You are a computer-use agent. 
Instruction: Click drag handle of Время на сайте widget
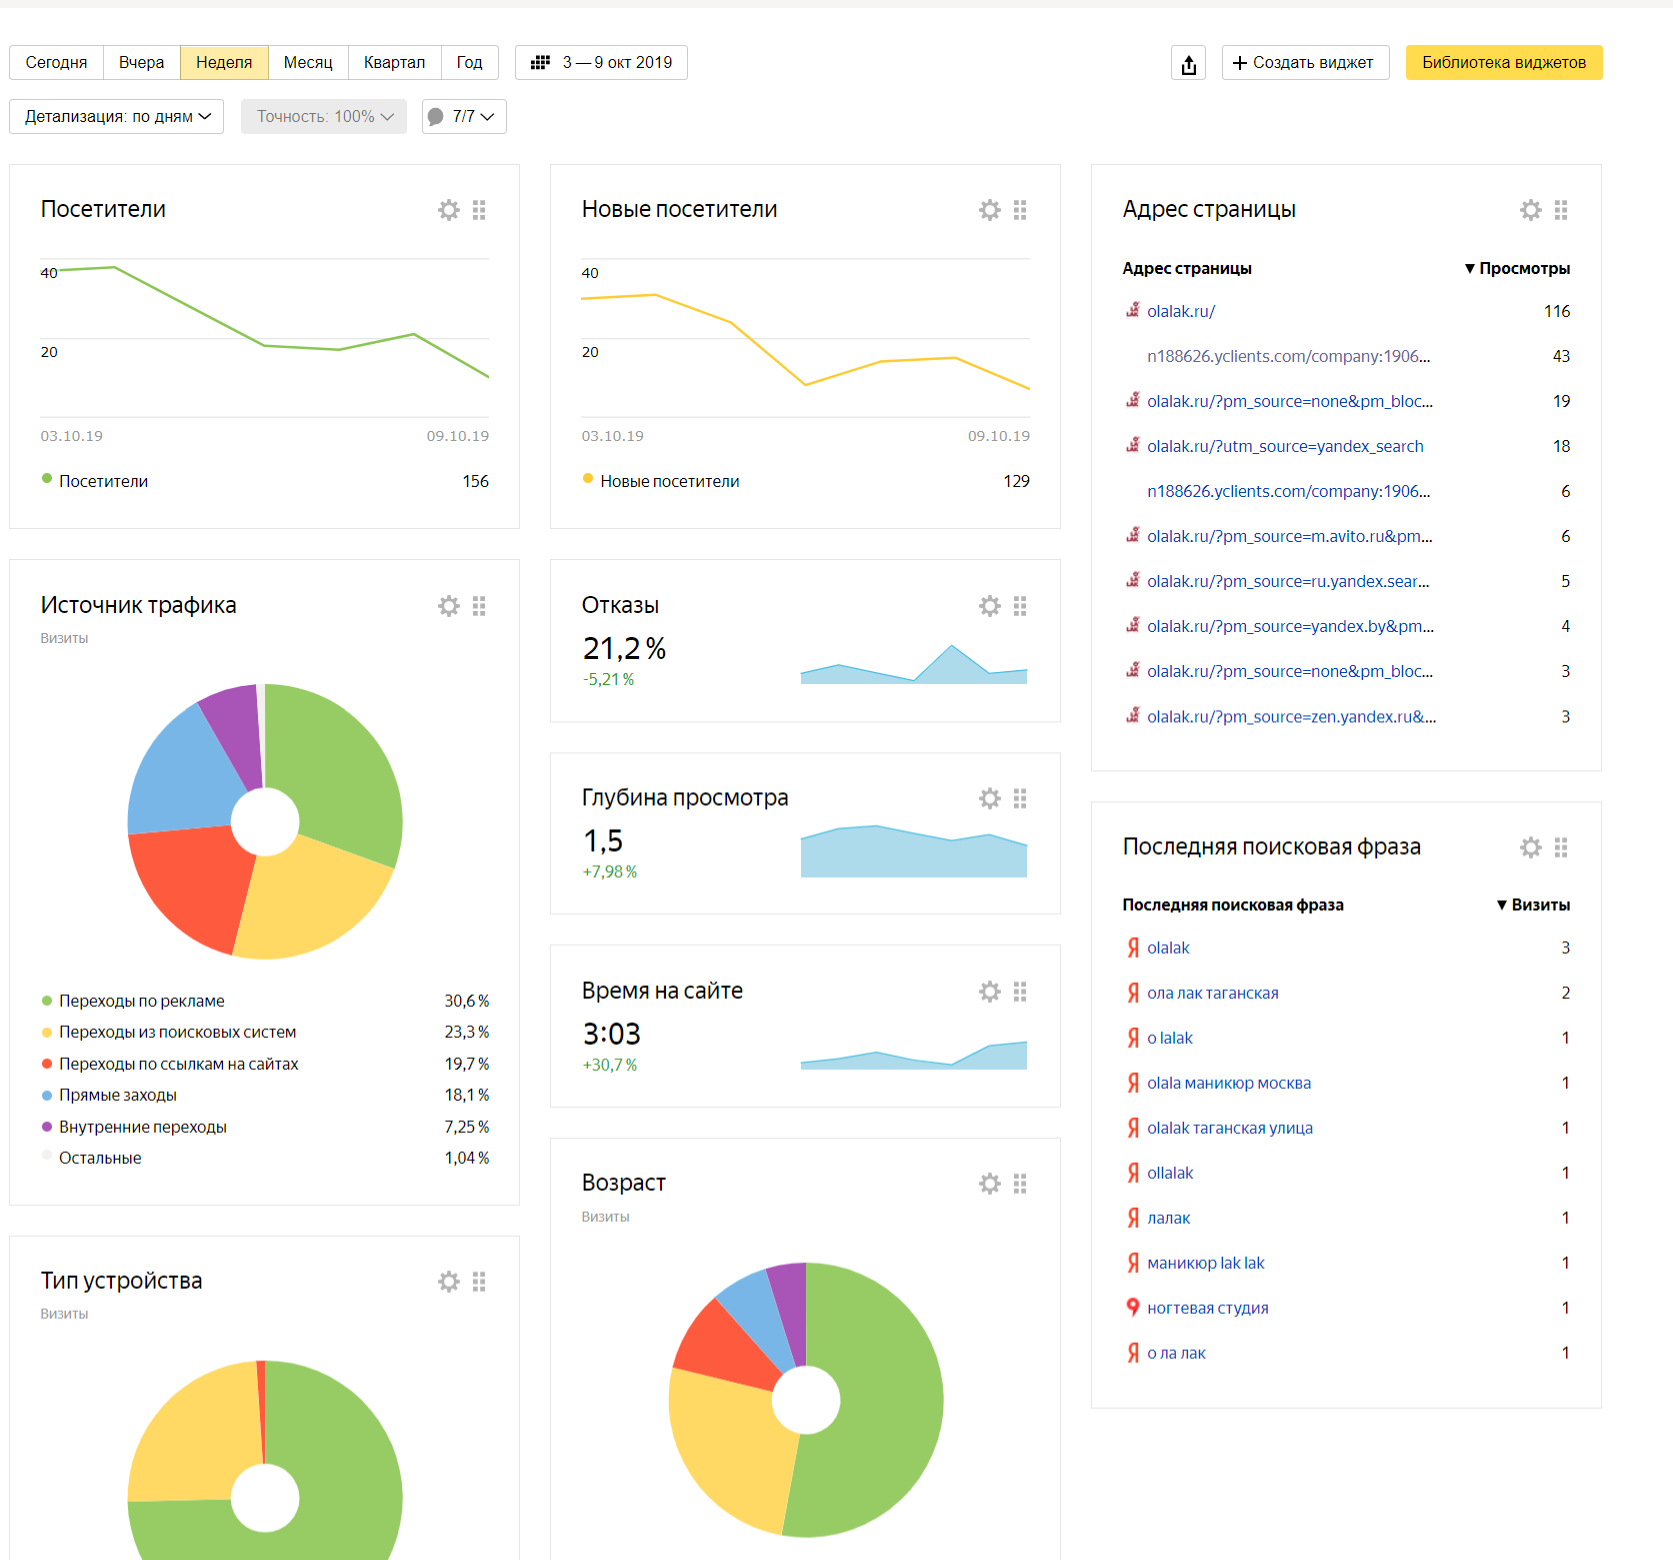click(1020, 991)
